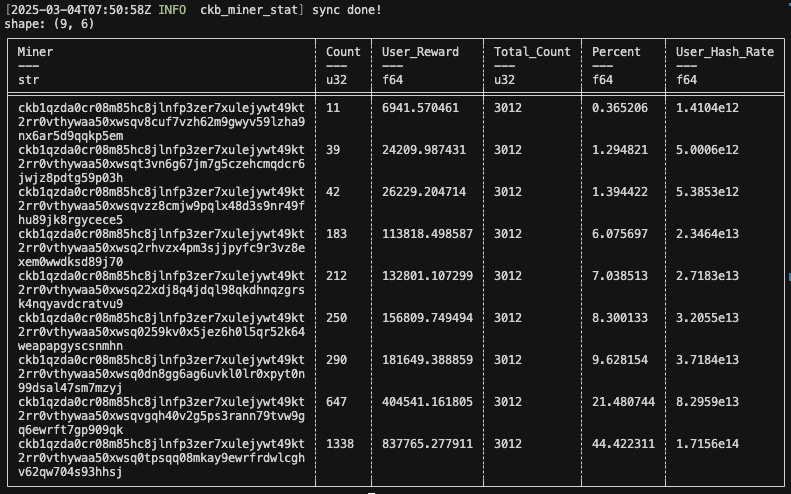This screenshot has width=791, height=494.
Task: Click the count value 1338
Action: point(340,443)
